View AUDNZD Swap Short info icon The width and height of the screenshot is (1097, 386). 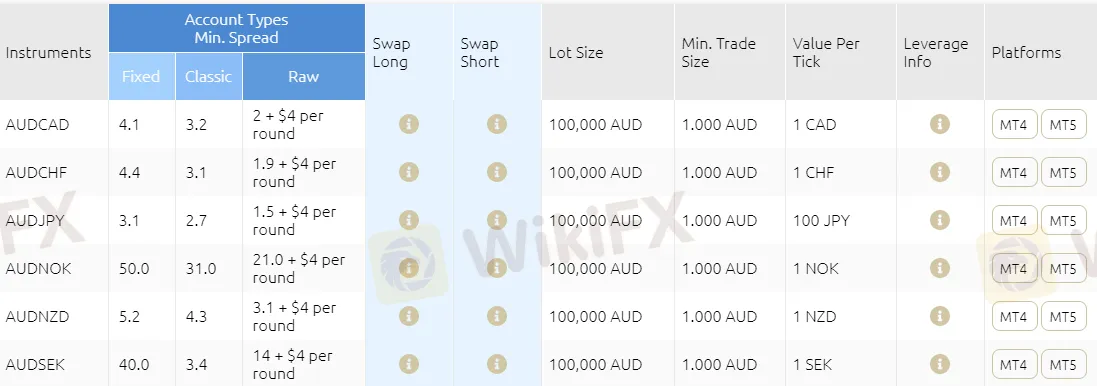[x=497, y=316]
